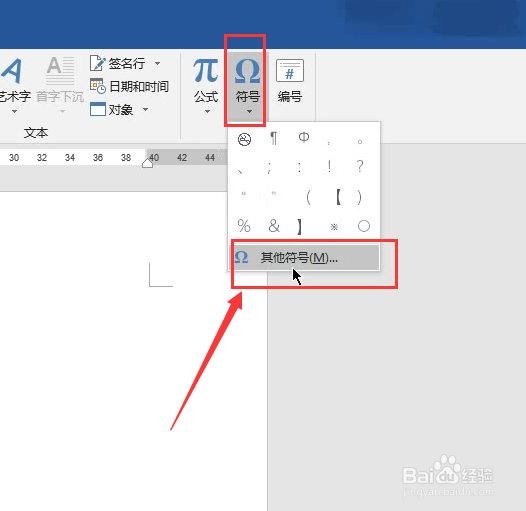Insert the question mark symbol

pyautogui.click(x=360, y=166)
